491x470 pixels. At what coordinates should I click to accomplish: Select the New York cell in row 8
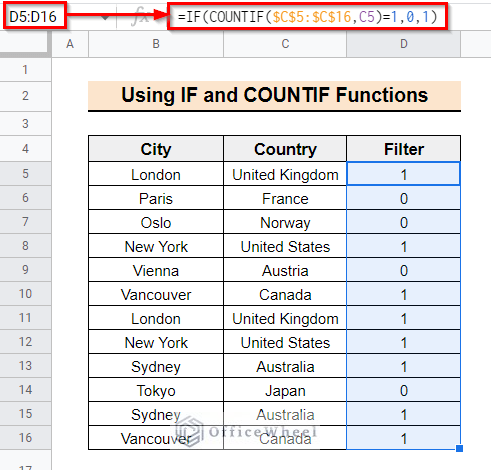[x=156, y=246]
